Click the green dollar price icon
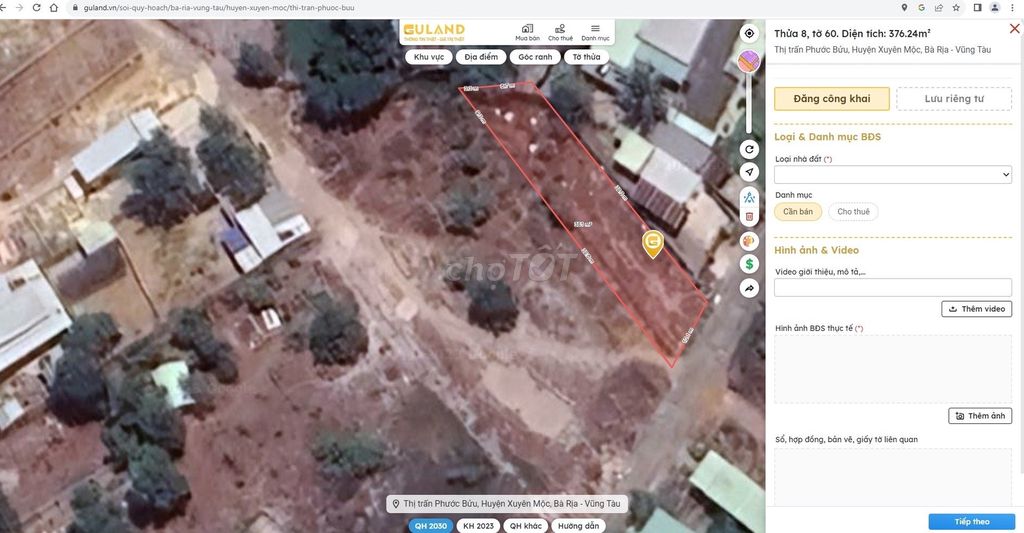1024x533 pixels. tap(749, 264)
